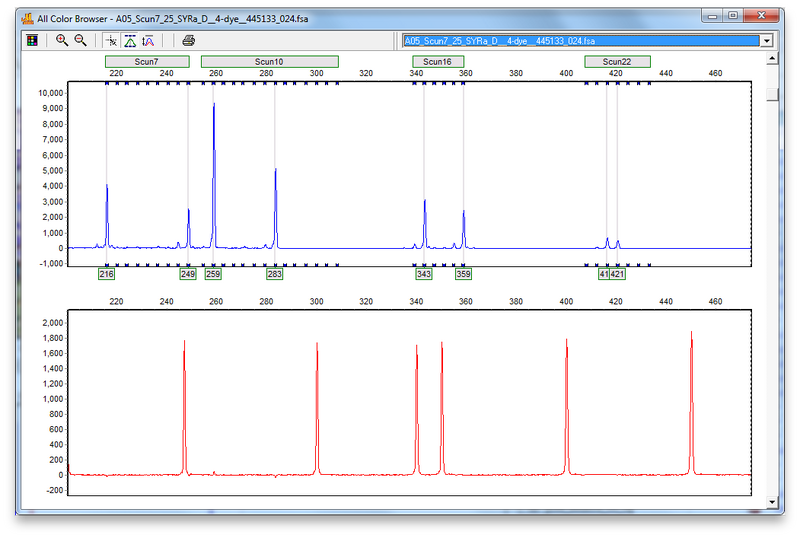Click the Scun10 marker label
This screenshot has height=538, width=800.
[x=269, y=62]
